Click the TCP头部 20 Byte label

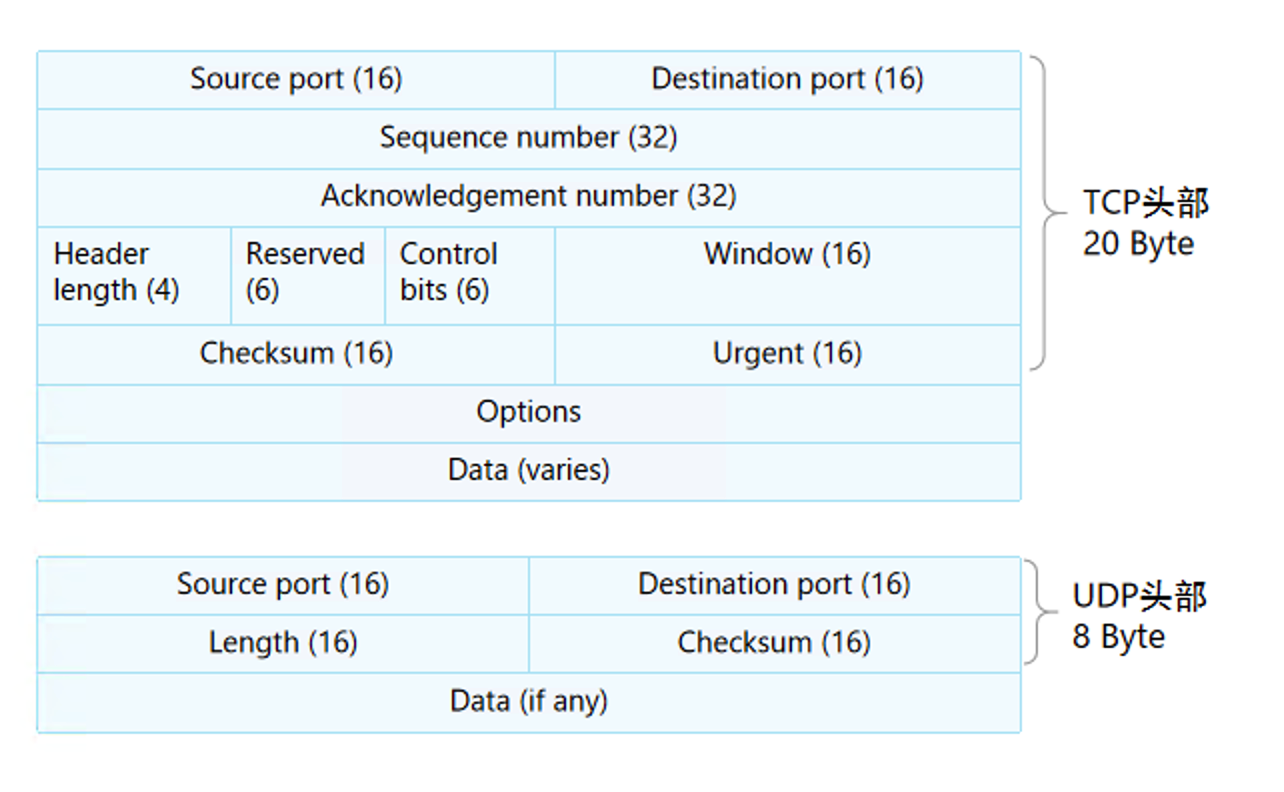[x=1145, y=223]
